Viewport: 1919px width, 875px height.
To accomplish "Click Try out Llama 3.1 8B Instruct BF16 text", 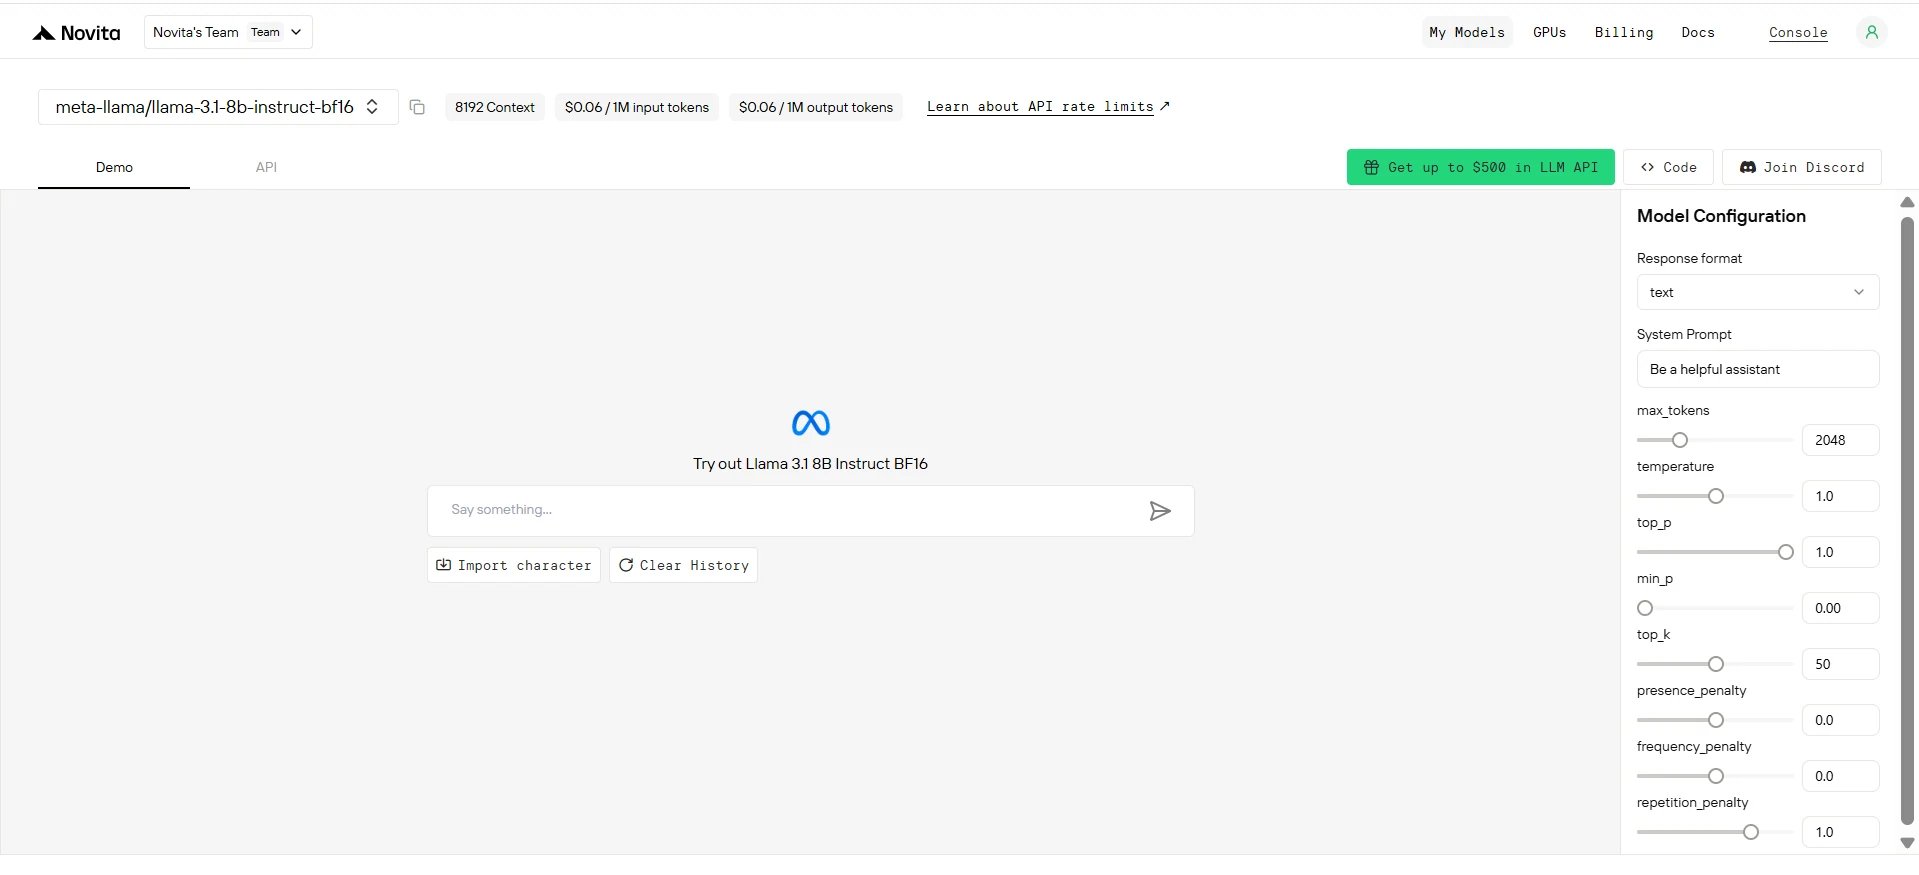I will point(811,464).
